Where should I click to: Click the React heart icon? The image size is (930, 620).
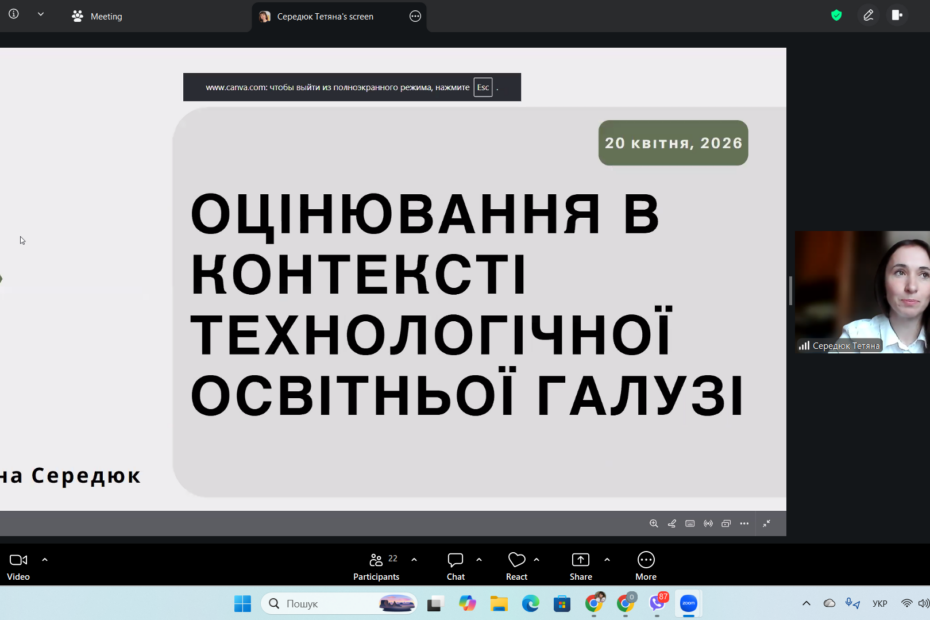coord(516,565)
